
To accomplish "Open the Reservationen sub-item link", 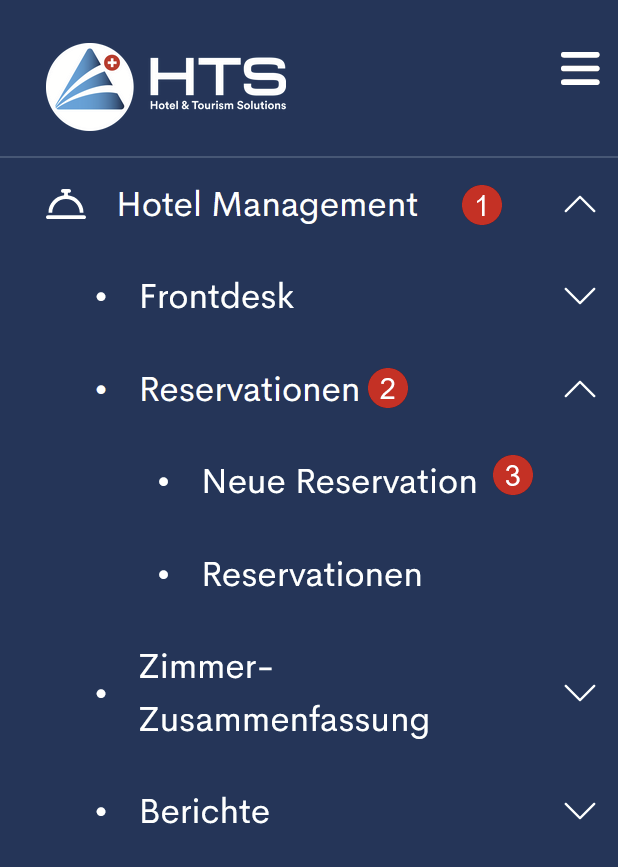I will (311, 575).
